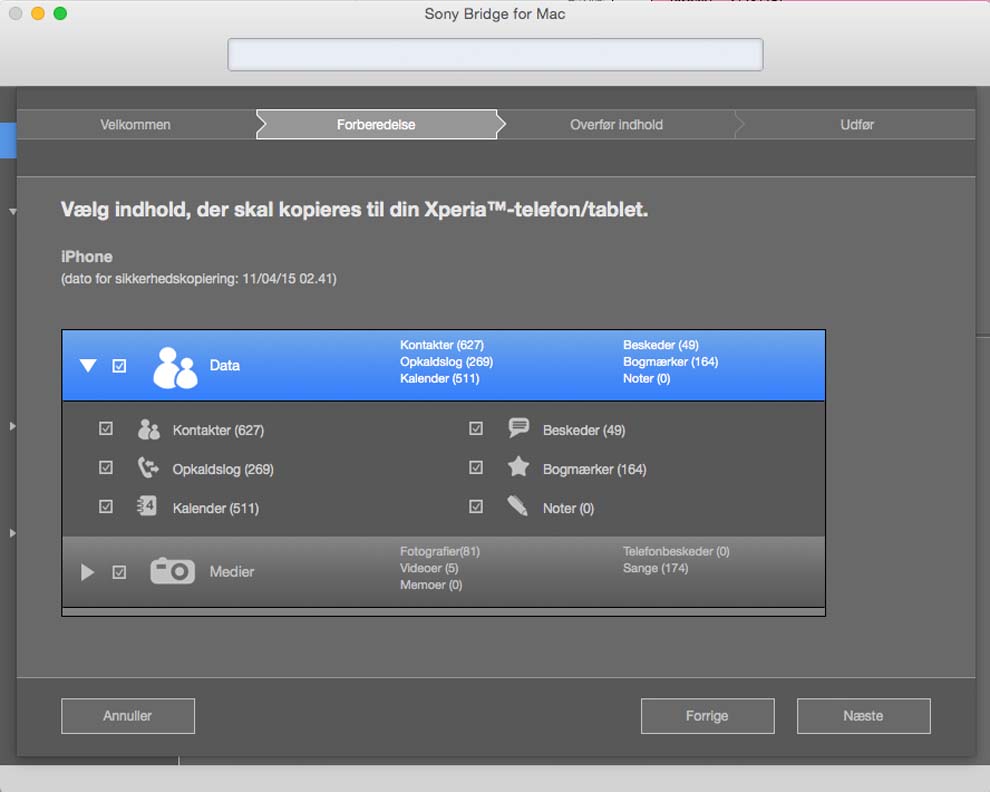Screen dimensions: 990x792
Task: Click Memoer (0) in Medier summary
Action: click(x=431, y=585)
